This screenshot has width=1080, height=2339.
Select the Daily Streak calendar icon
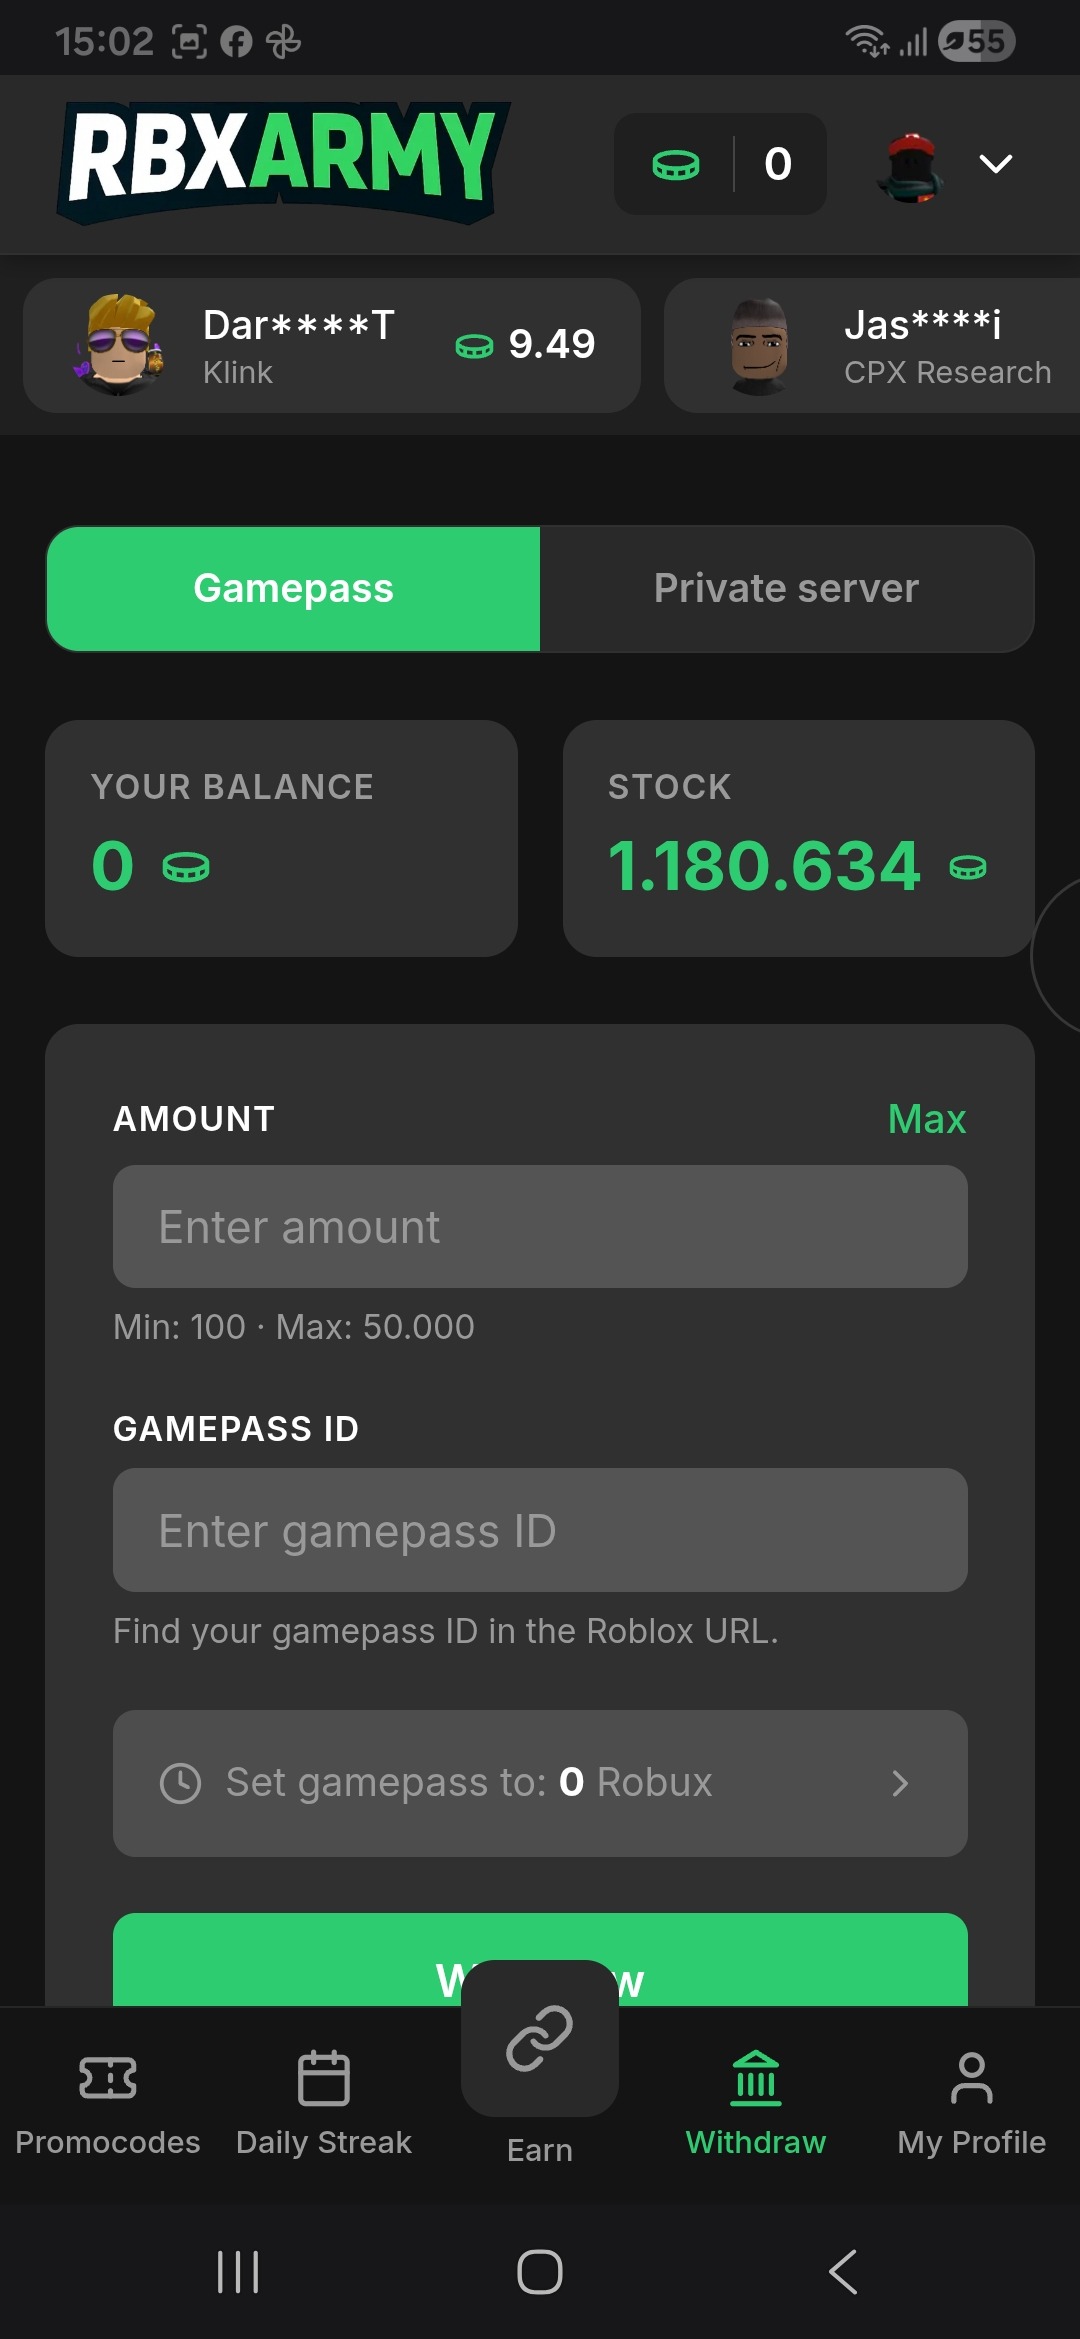(322, 2077)
